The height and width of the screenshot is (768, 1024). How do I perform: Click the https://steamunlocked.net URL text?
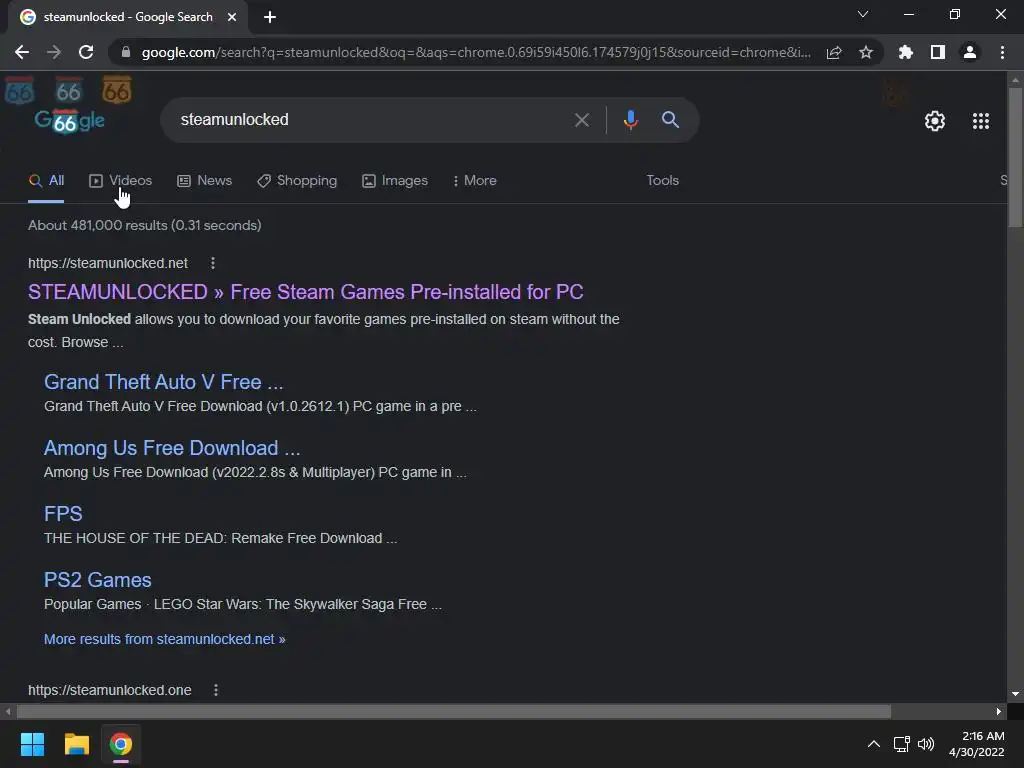tap(108, 263)
